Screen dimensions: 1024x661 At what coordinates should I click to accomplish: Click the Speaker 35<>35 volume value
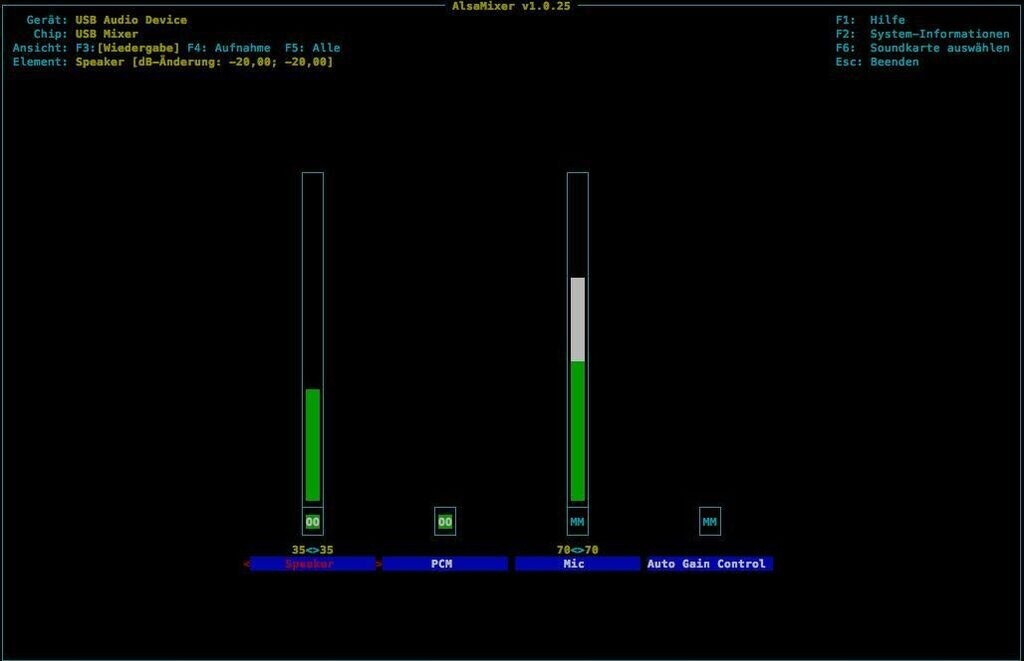coord(312,550)
